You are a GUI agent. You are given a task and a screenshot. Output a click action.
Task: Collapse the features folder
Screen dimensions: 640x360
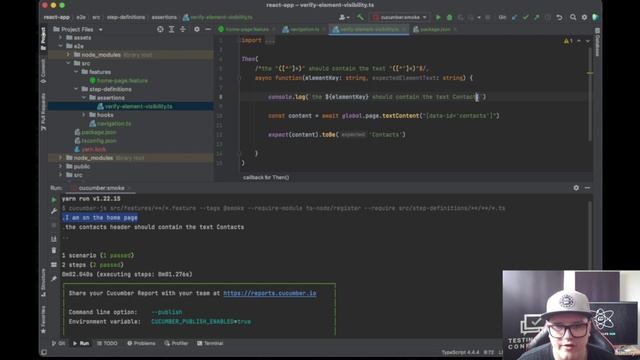pyautogui.click(x=76, y=72)
